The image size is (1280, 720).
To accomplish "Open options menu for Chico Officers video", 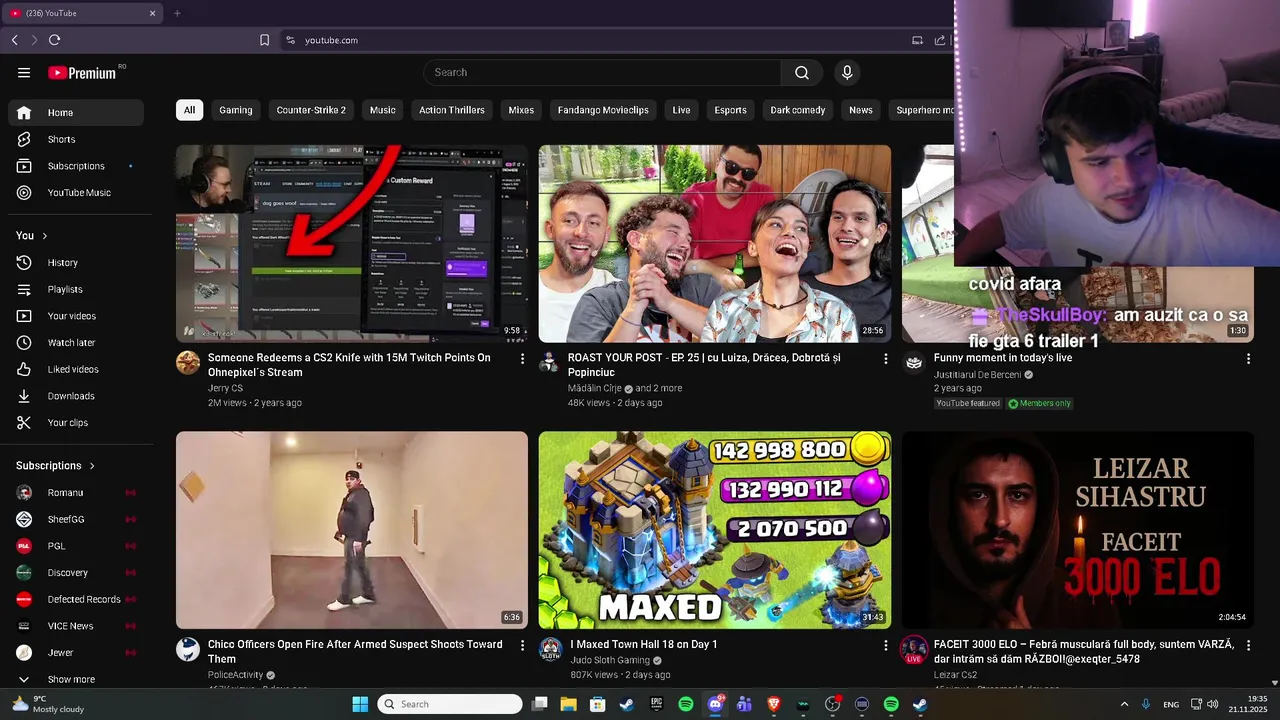I will tap(522, 645).
